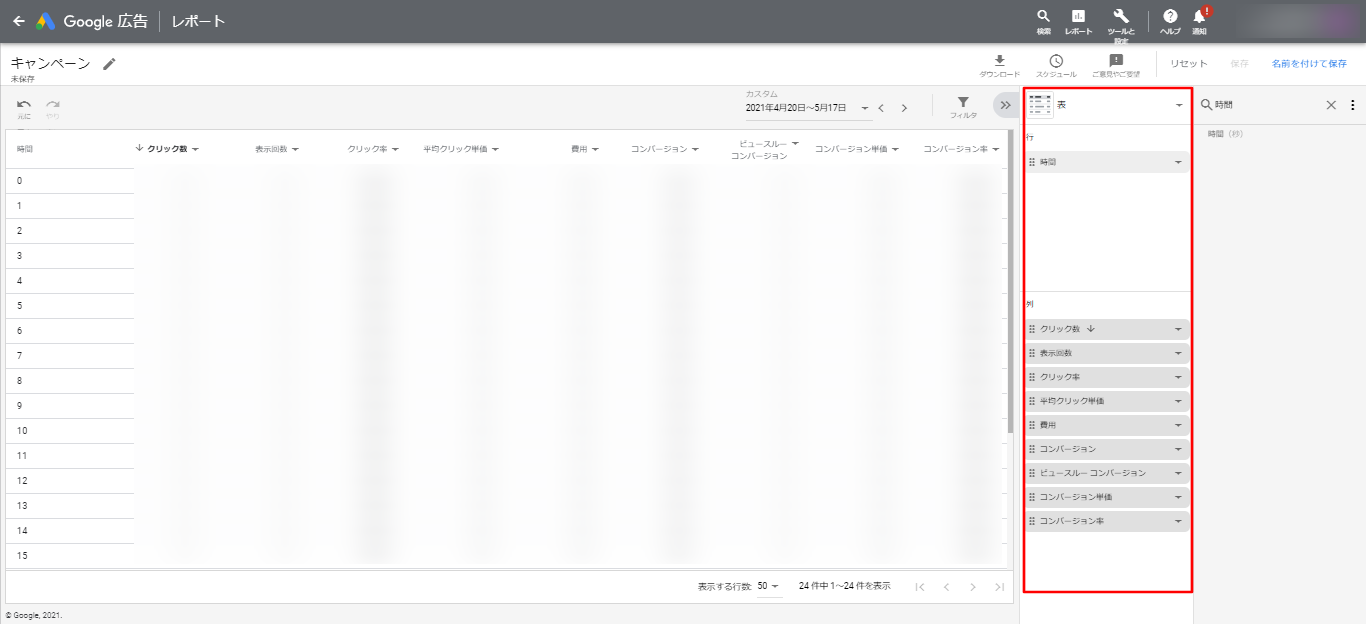Image resolution: width=1366 pixels, height=624 pixels.
Task: Click search magnifier in field panel
Action: pyautogui.click(x=1206, y=105)
